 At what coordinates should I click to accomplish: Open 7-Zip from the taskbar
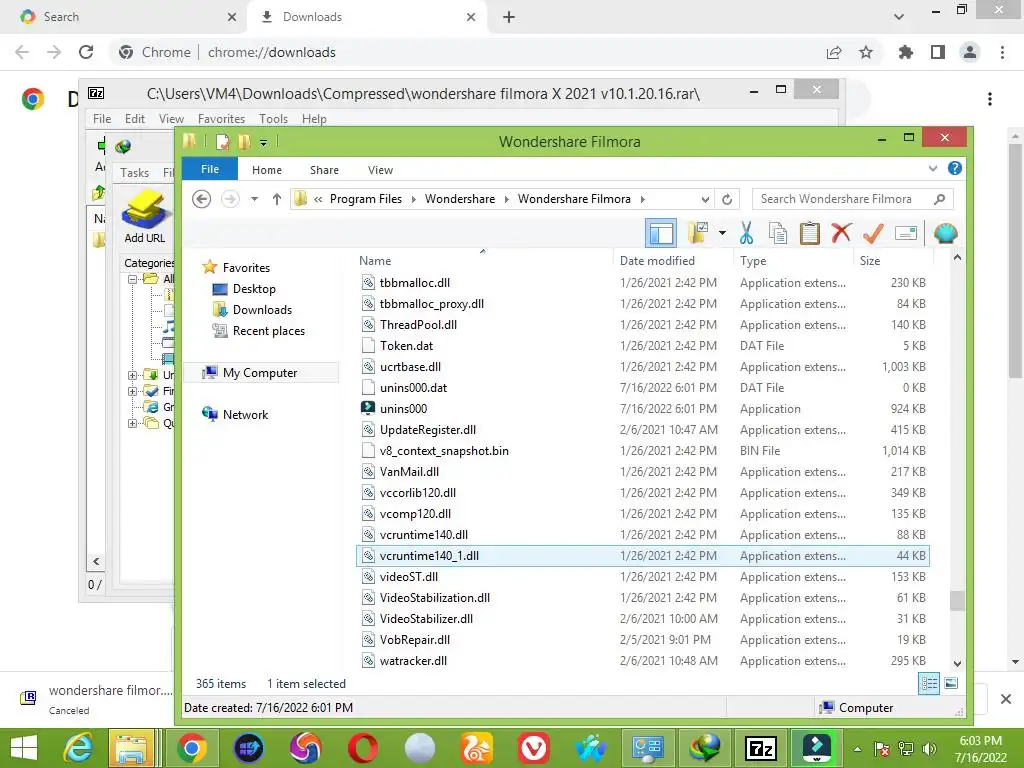pyautogui.click(x=761, y=748)
